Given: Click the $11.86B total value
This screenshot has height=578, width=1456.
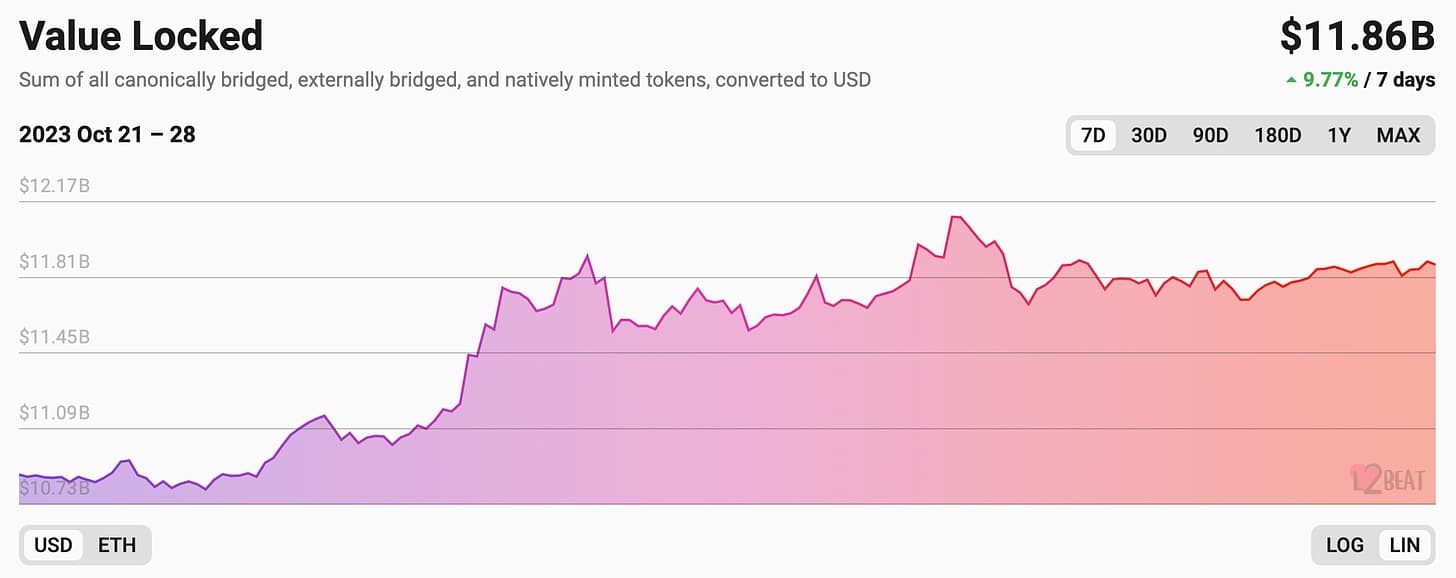Looking at the screenshot, I should click(x=1357, y=36).
